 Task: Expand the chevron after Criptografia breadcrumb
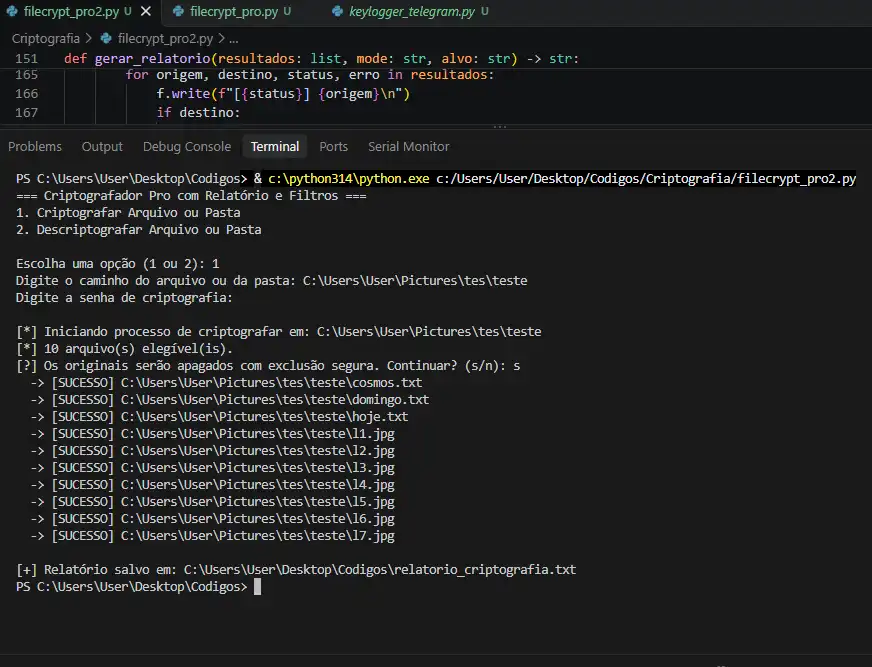coord(88,38)
